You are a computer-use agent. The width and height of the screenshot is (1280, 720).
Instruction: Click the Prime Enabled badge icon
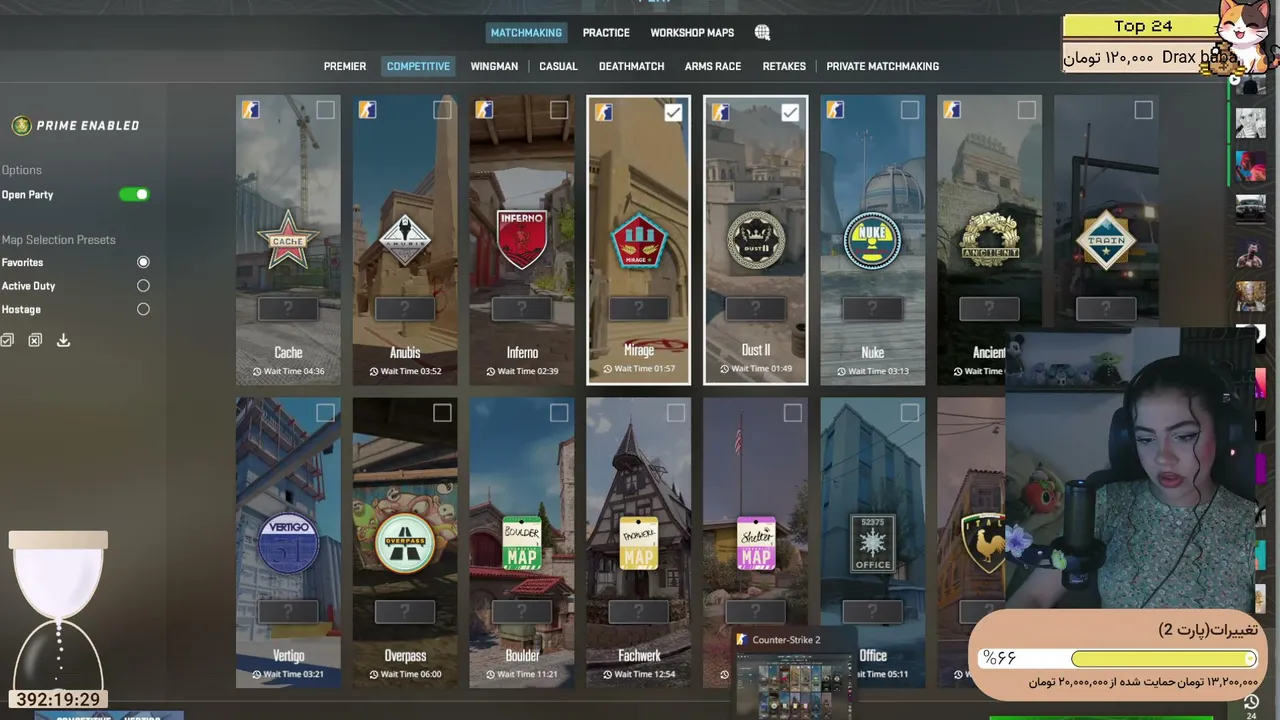(x=21, y=125)
